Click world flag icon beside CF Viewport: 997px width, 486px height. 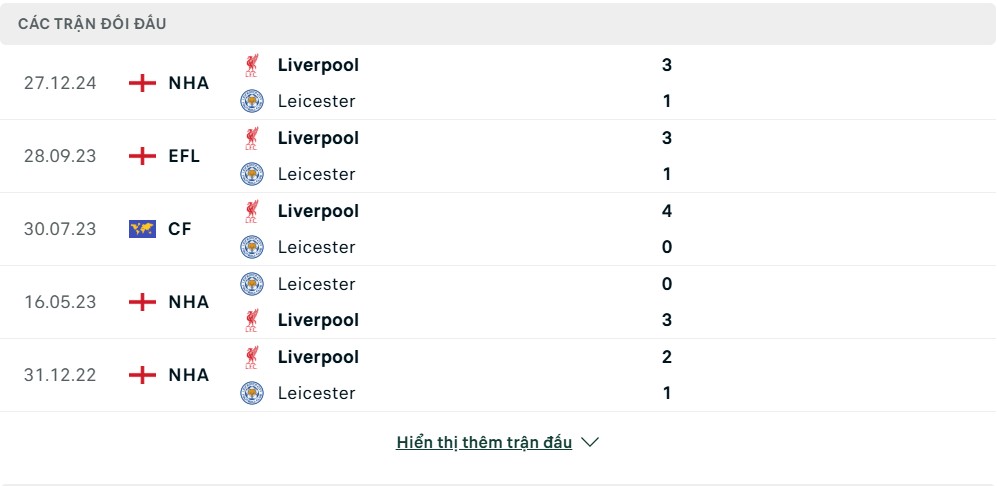(142, 229)
